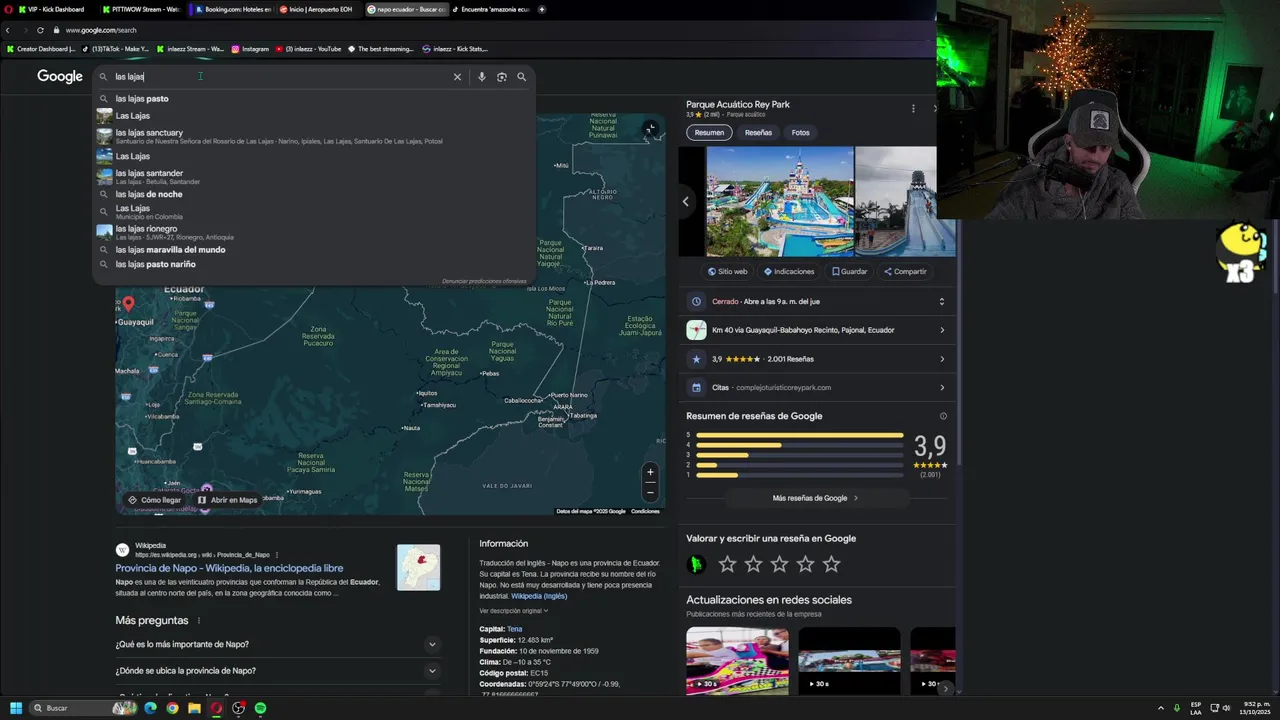Click 'Abrir en Maps' button
Screen dimensions: 1280x720
227,500
